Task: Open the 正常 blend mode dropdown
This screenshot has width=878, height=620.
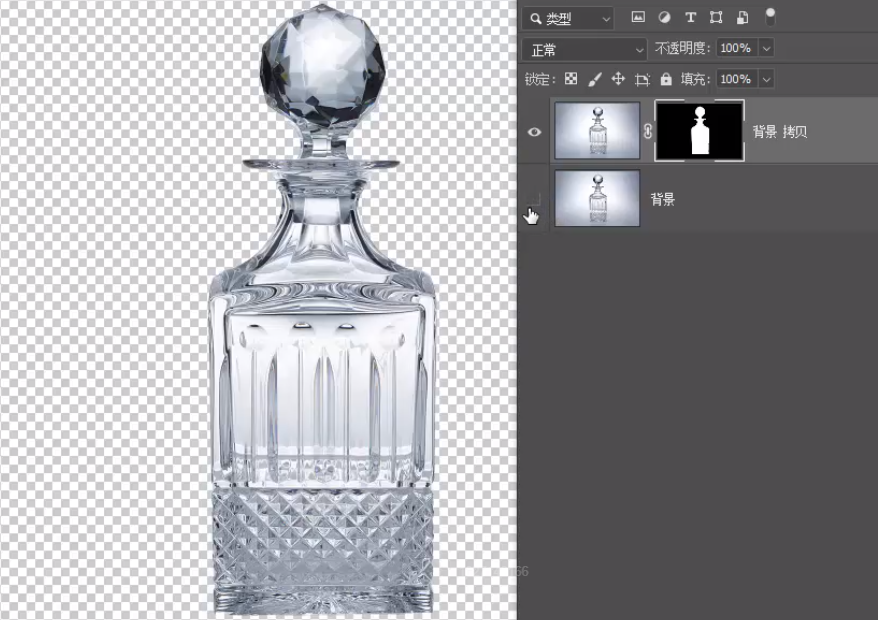Action: [584, 50]
